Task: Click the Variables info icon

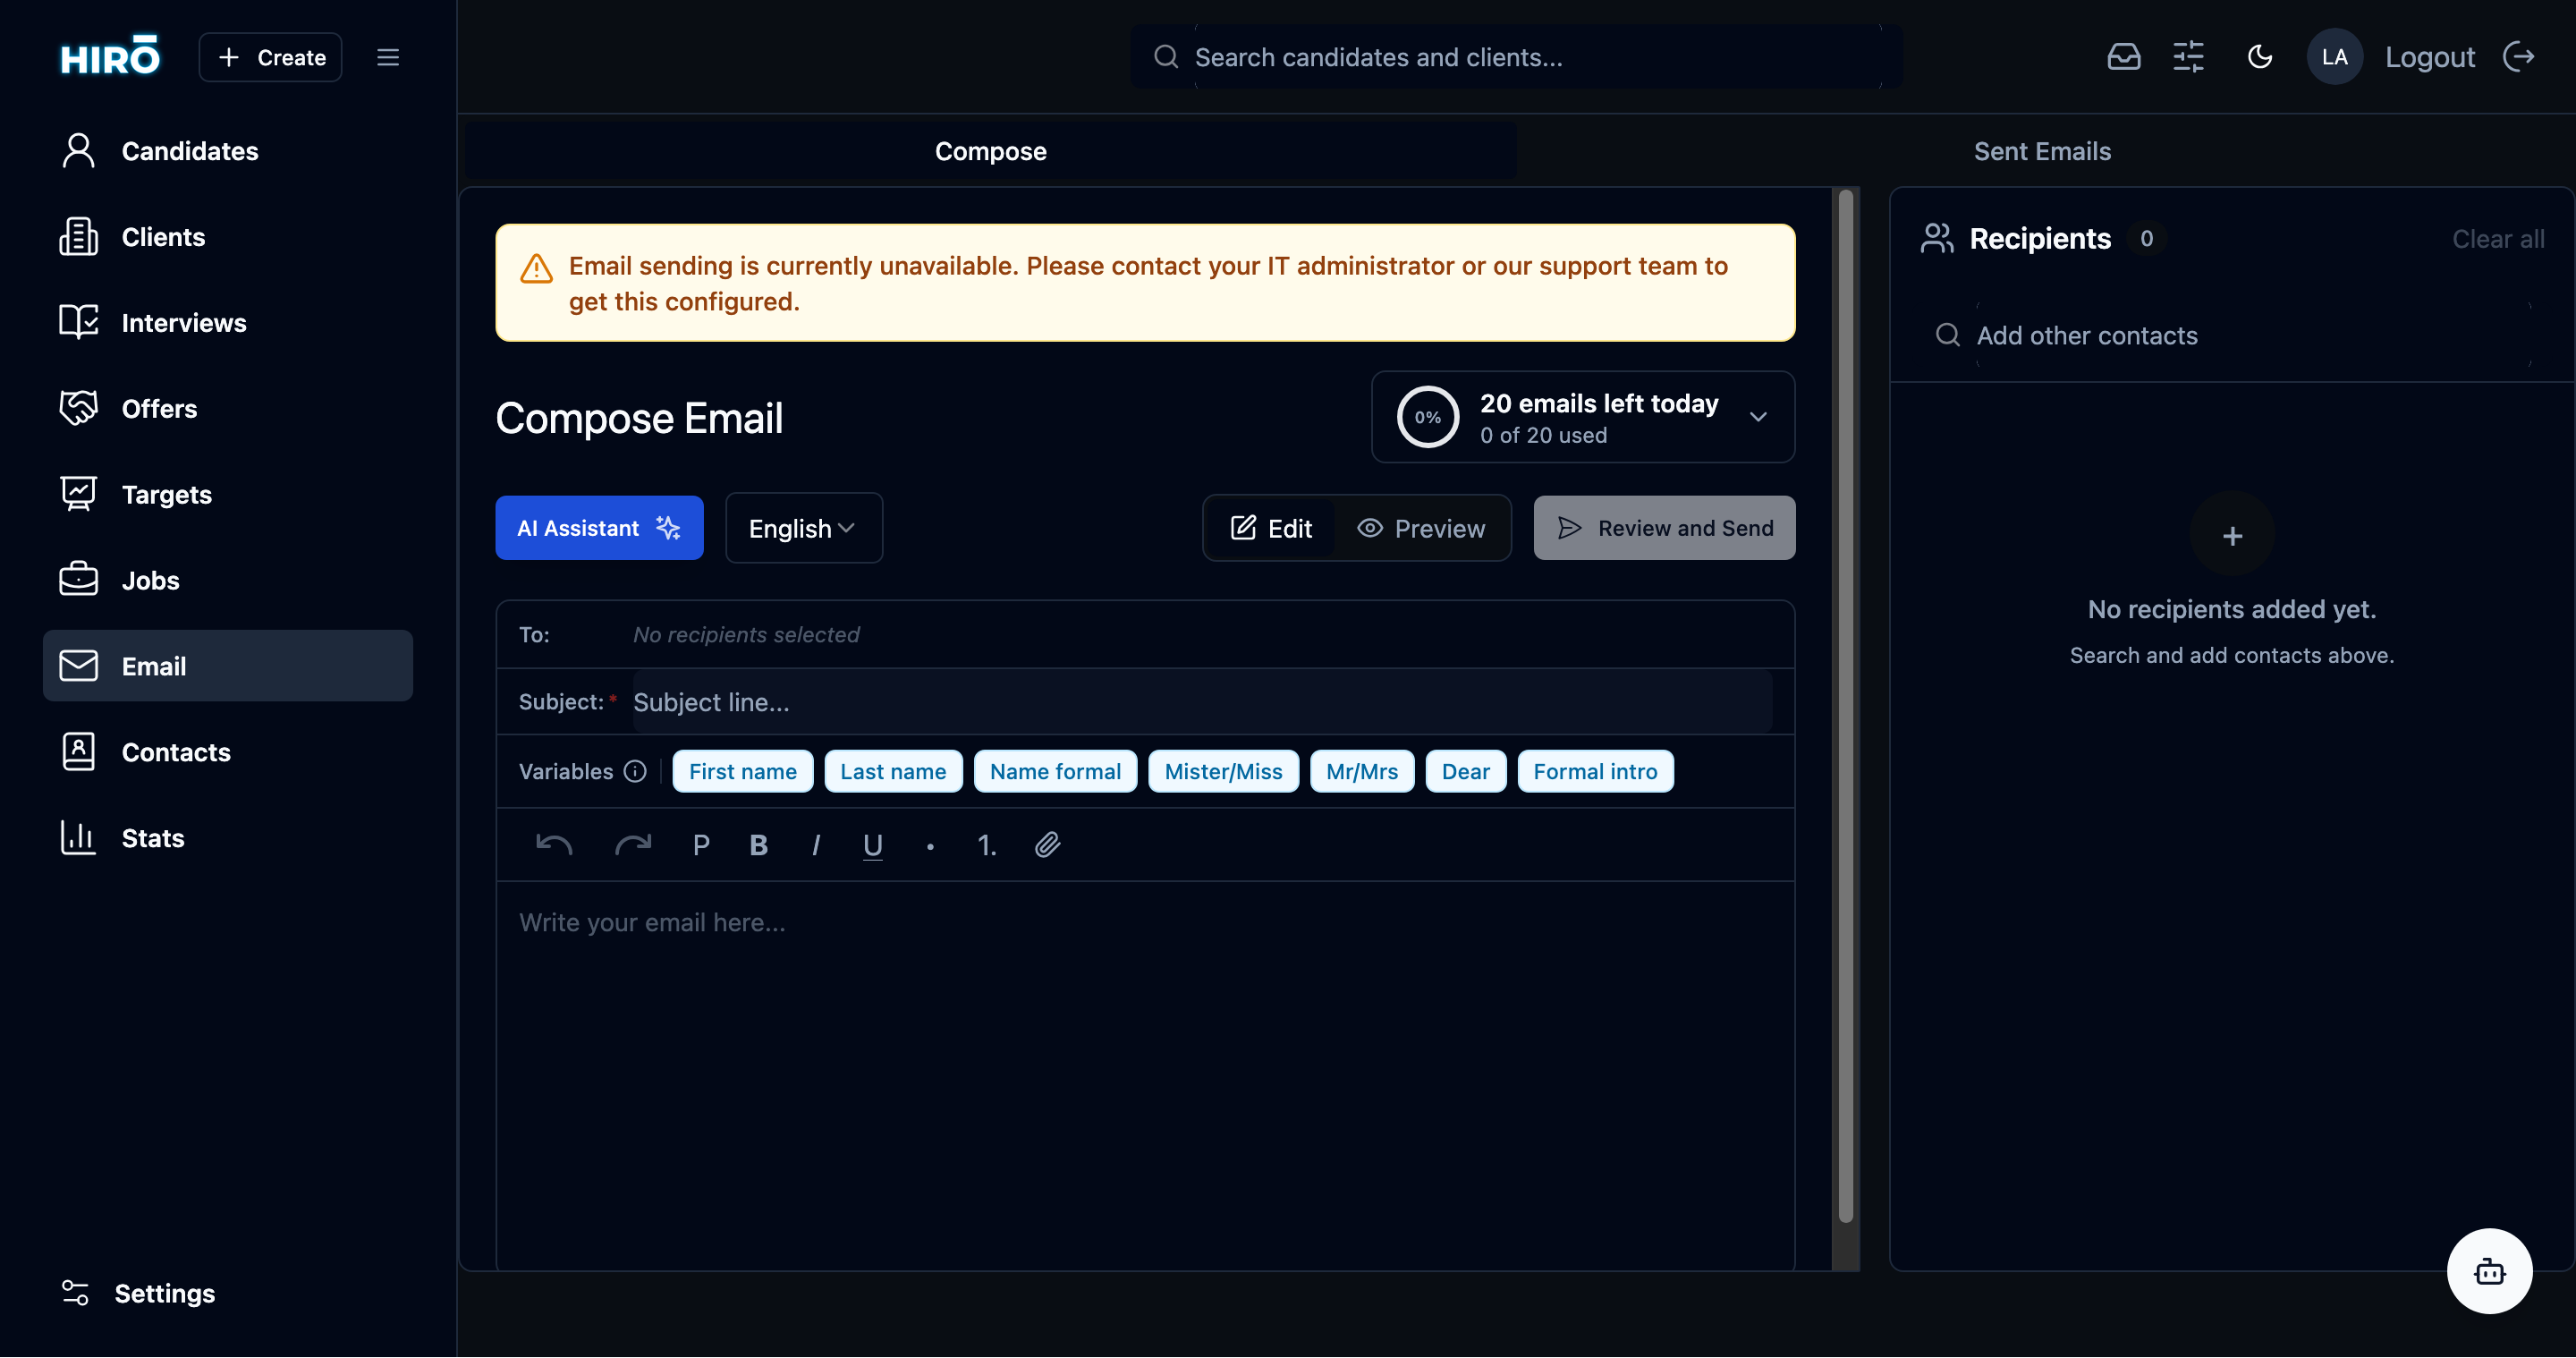Action: (635, 771)
